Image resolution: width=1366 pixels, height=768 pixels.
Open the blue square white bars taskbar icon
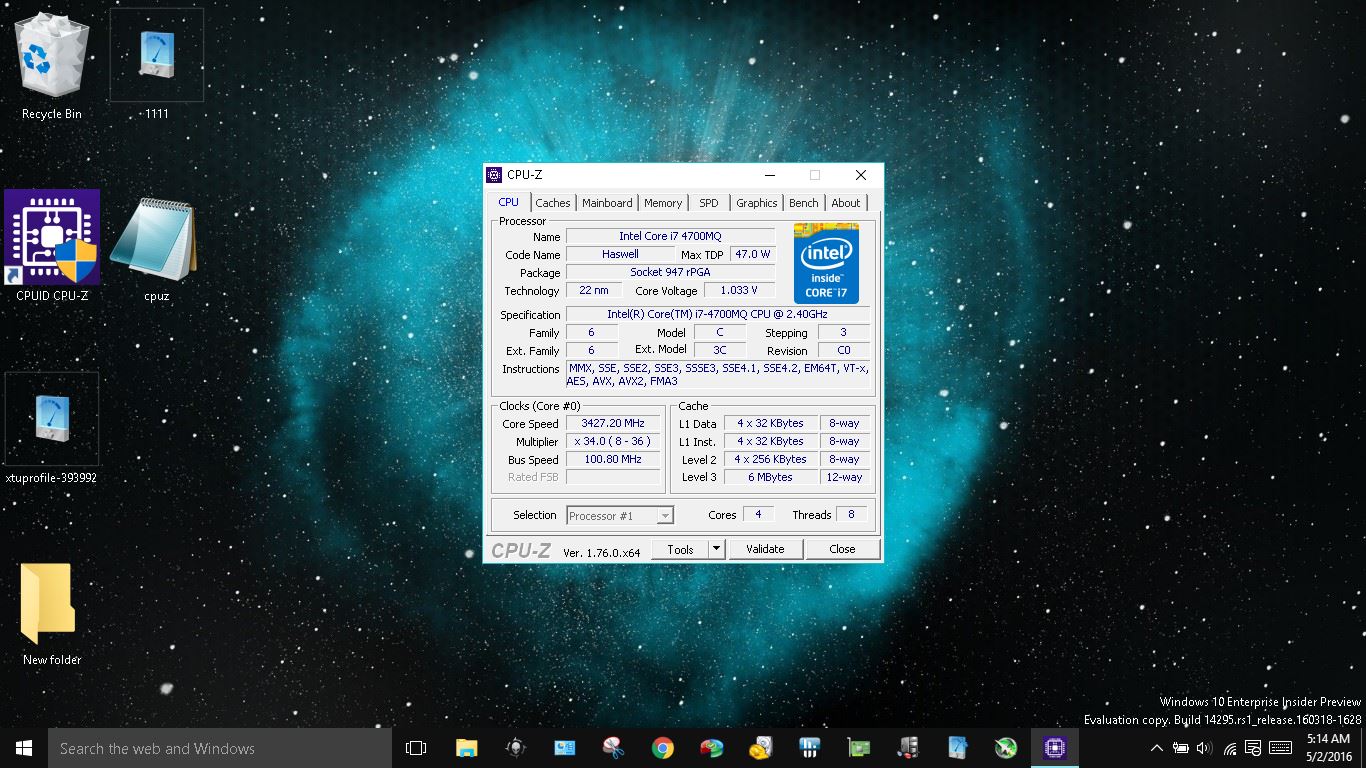click(810, 748)
